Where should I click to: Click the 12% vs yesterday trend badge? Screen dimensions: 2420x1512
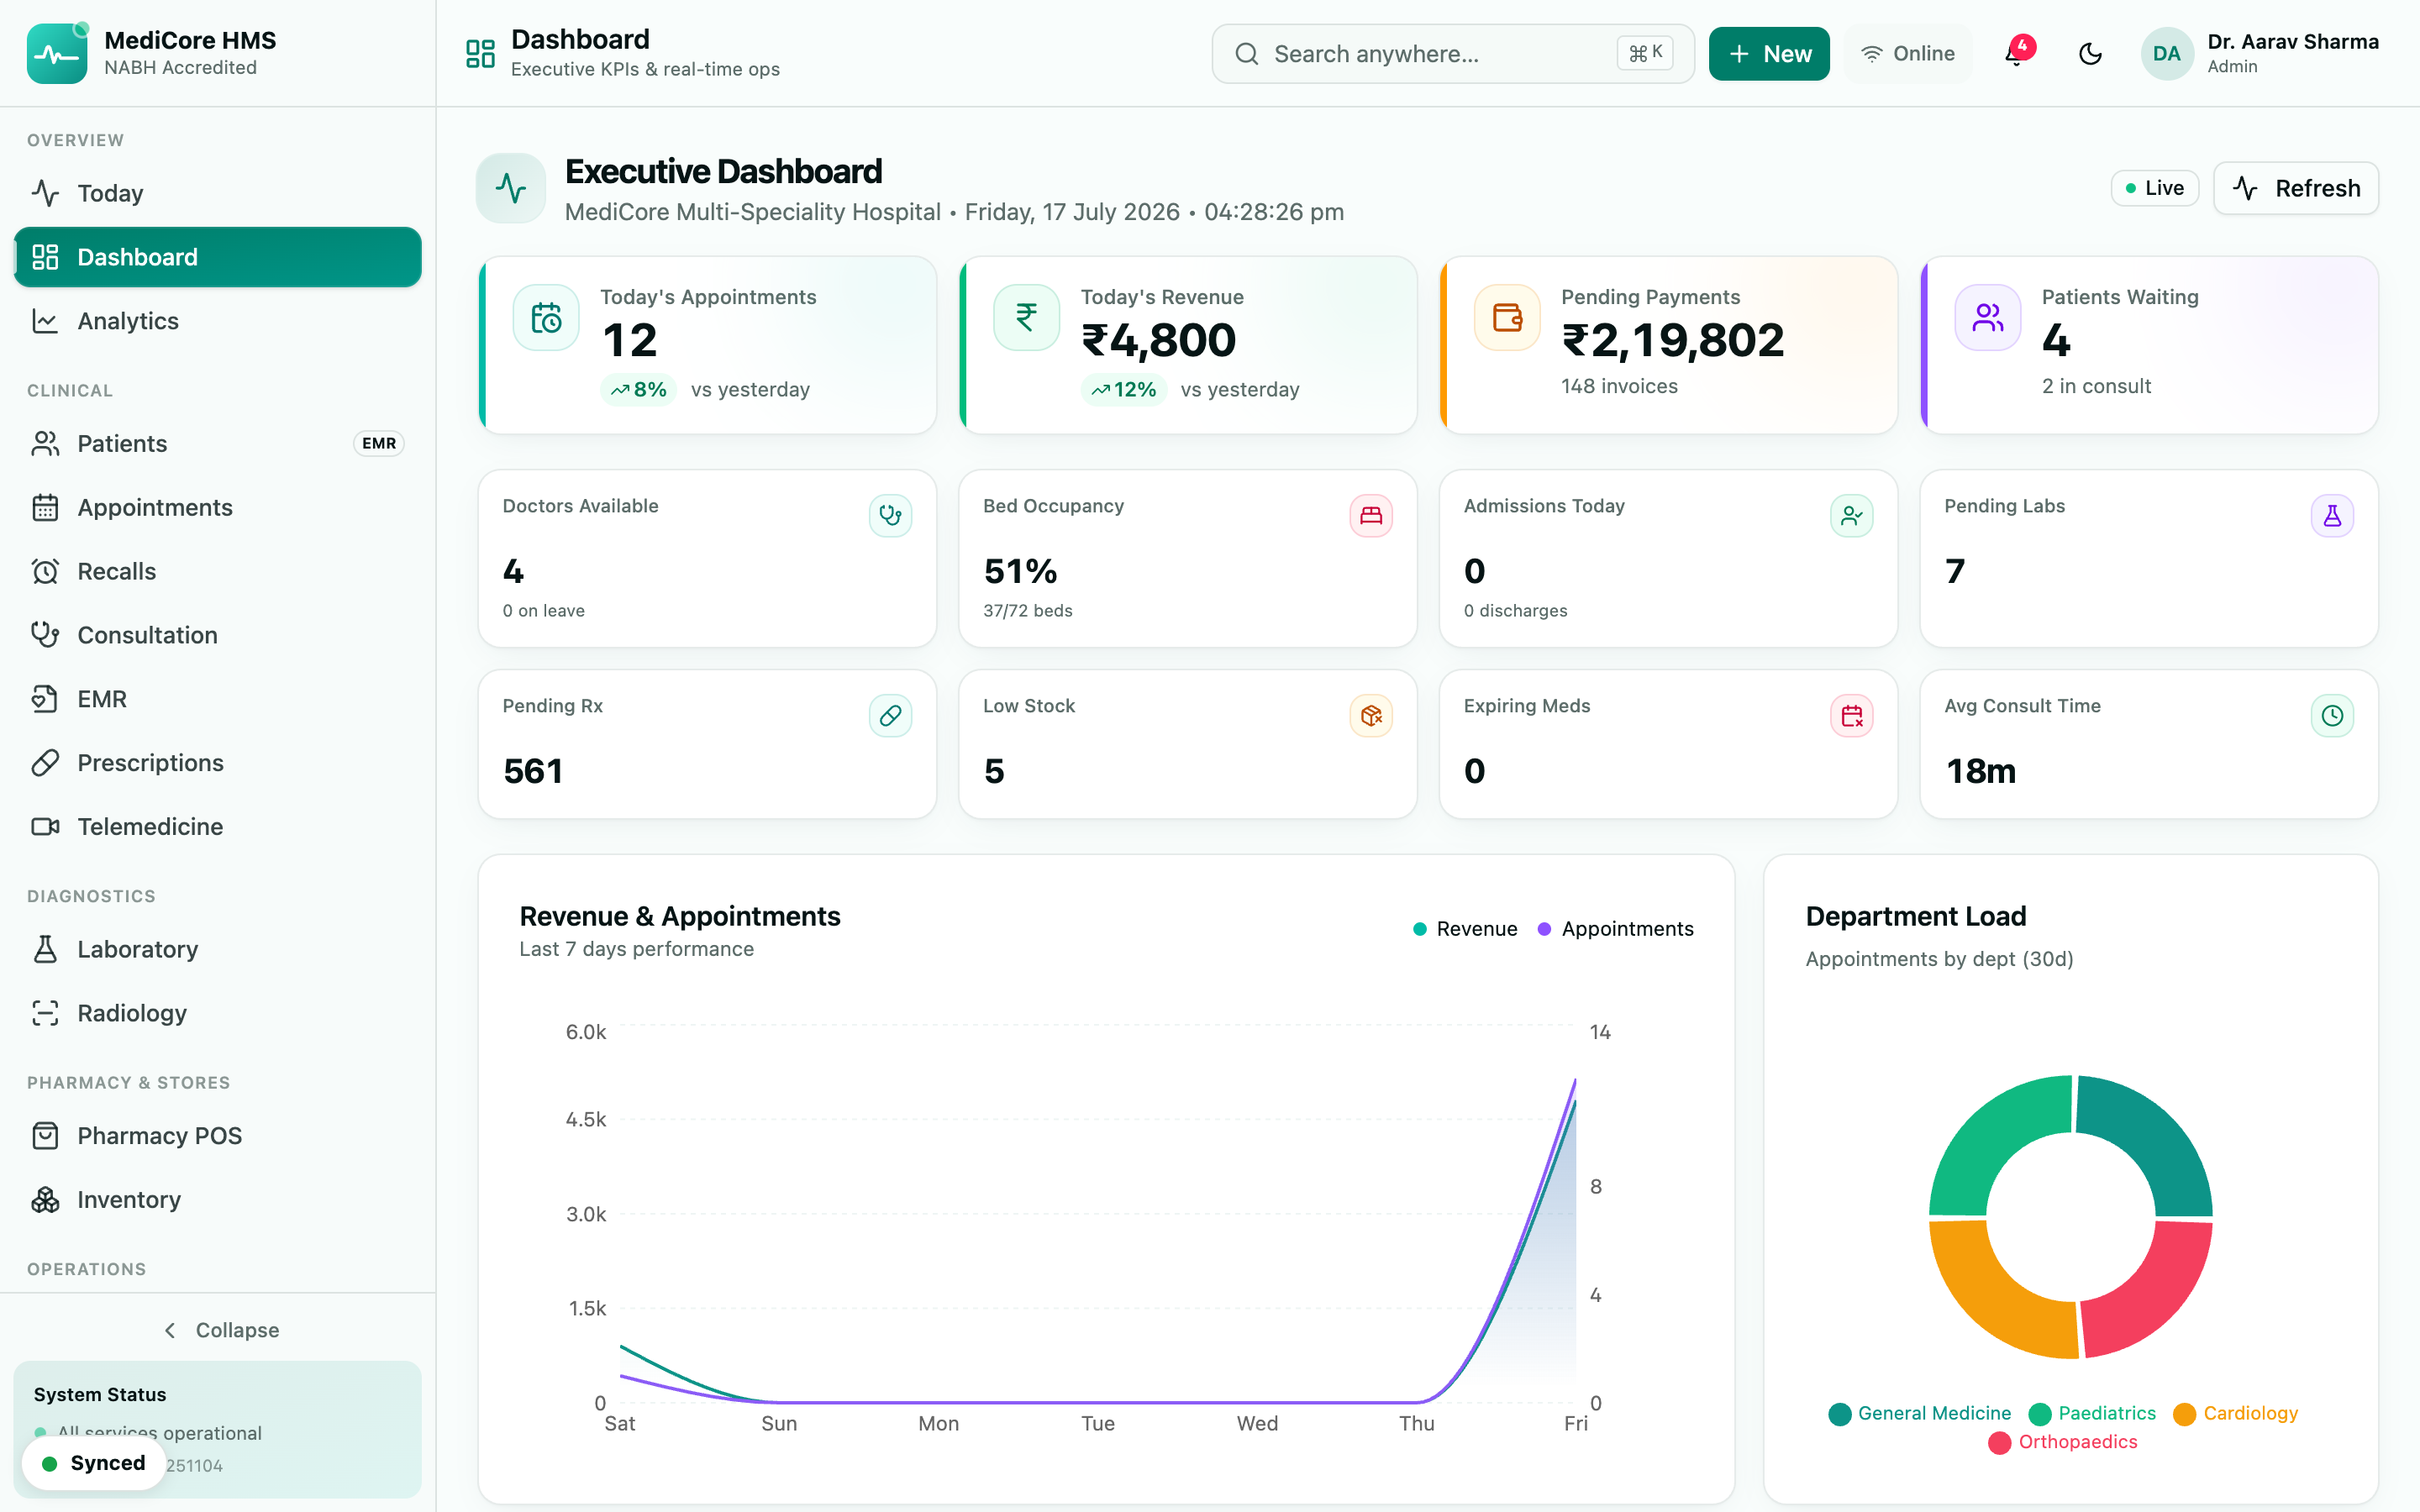coord(1123,389)
